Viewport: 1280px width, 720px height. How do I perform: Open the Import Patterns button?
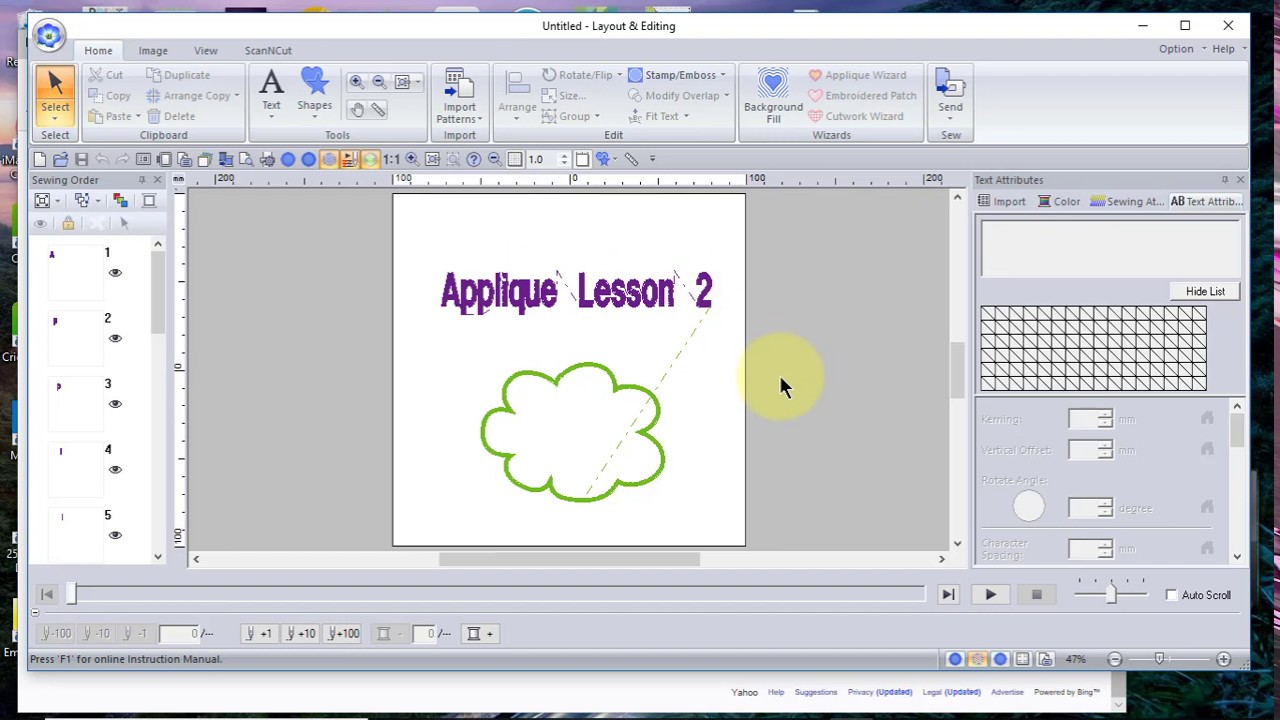[x=459, y=96]
